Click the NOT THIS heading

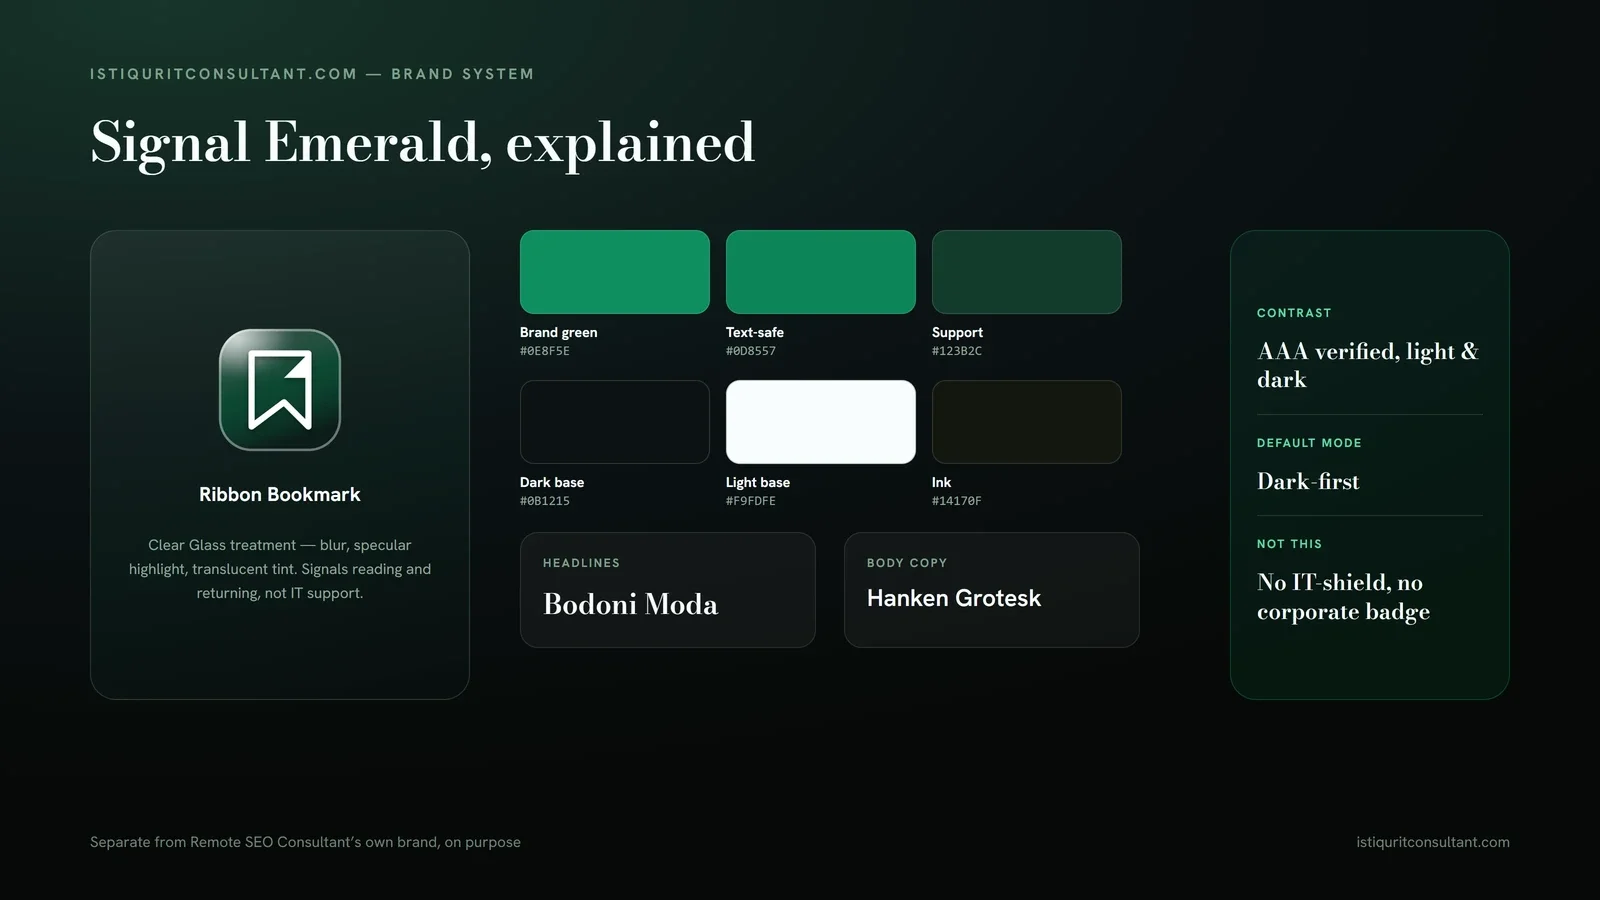(1289, 544)
